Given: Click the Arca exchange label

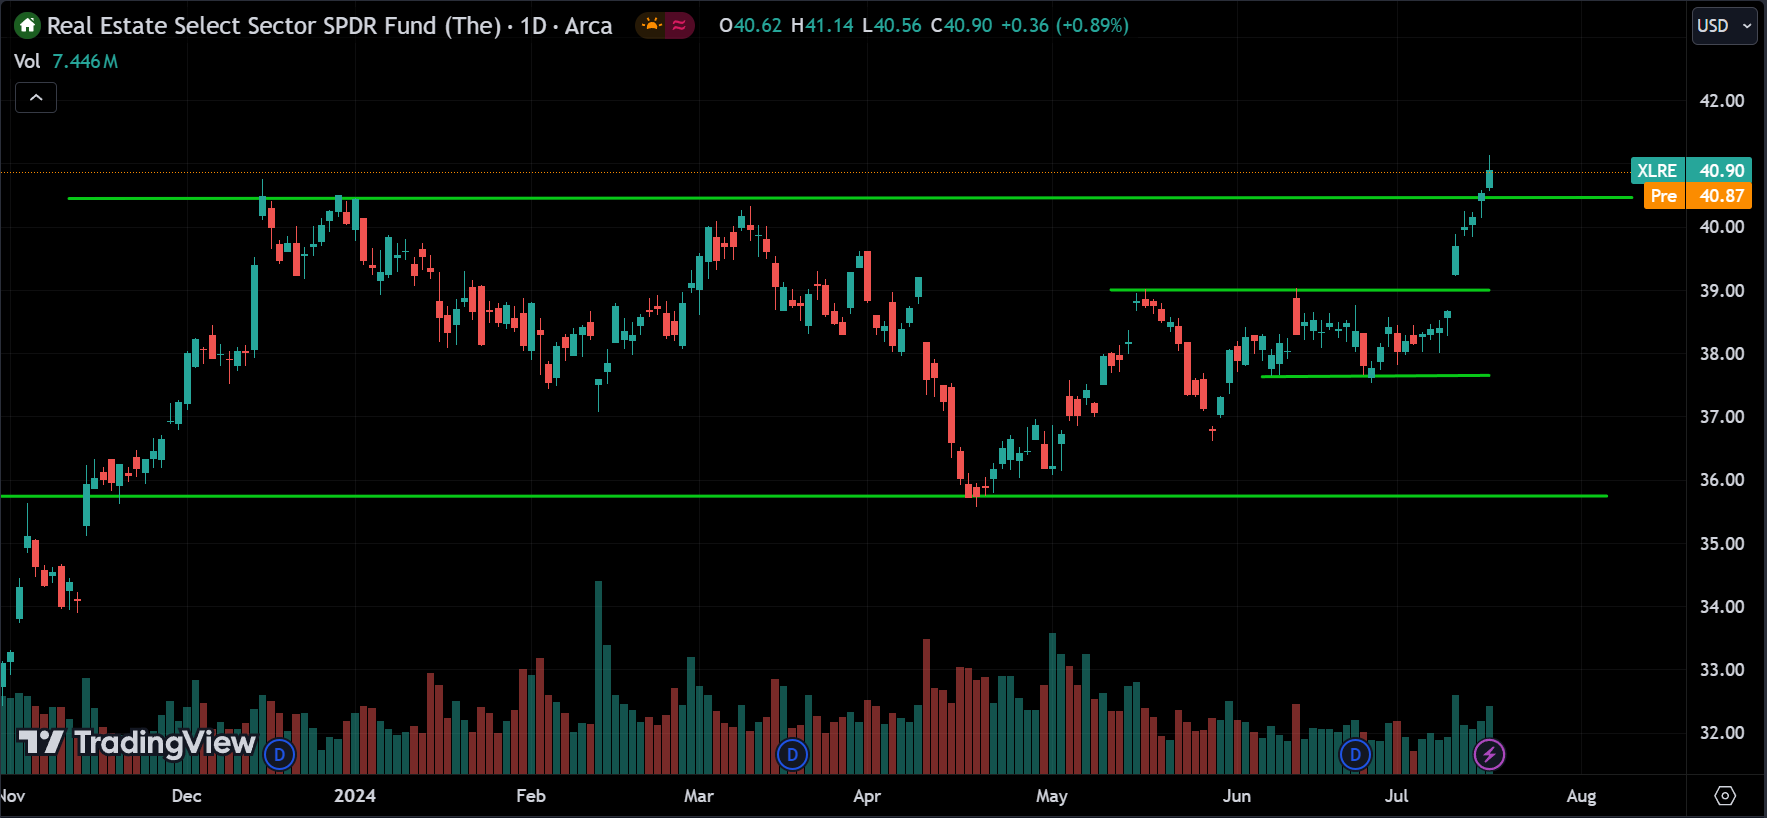Looking at the screenshot, I should click(x=588, y=25).
